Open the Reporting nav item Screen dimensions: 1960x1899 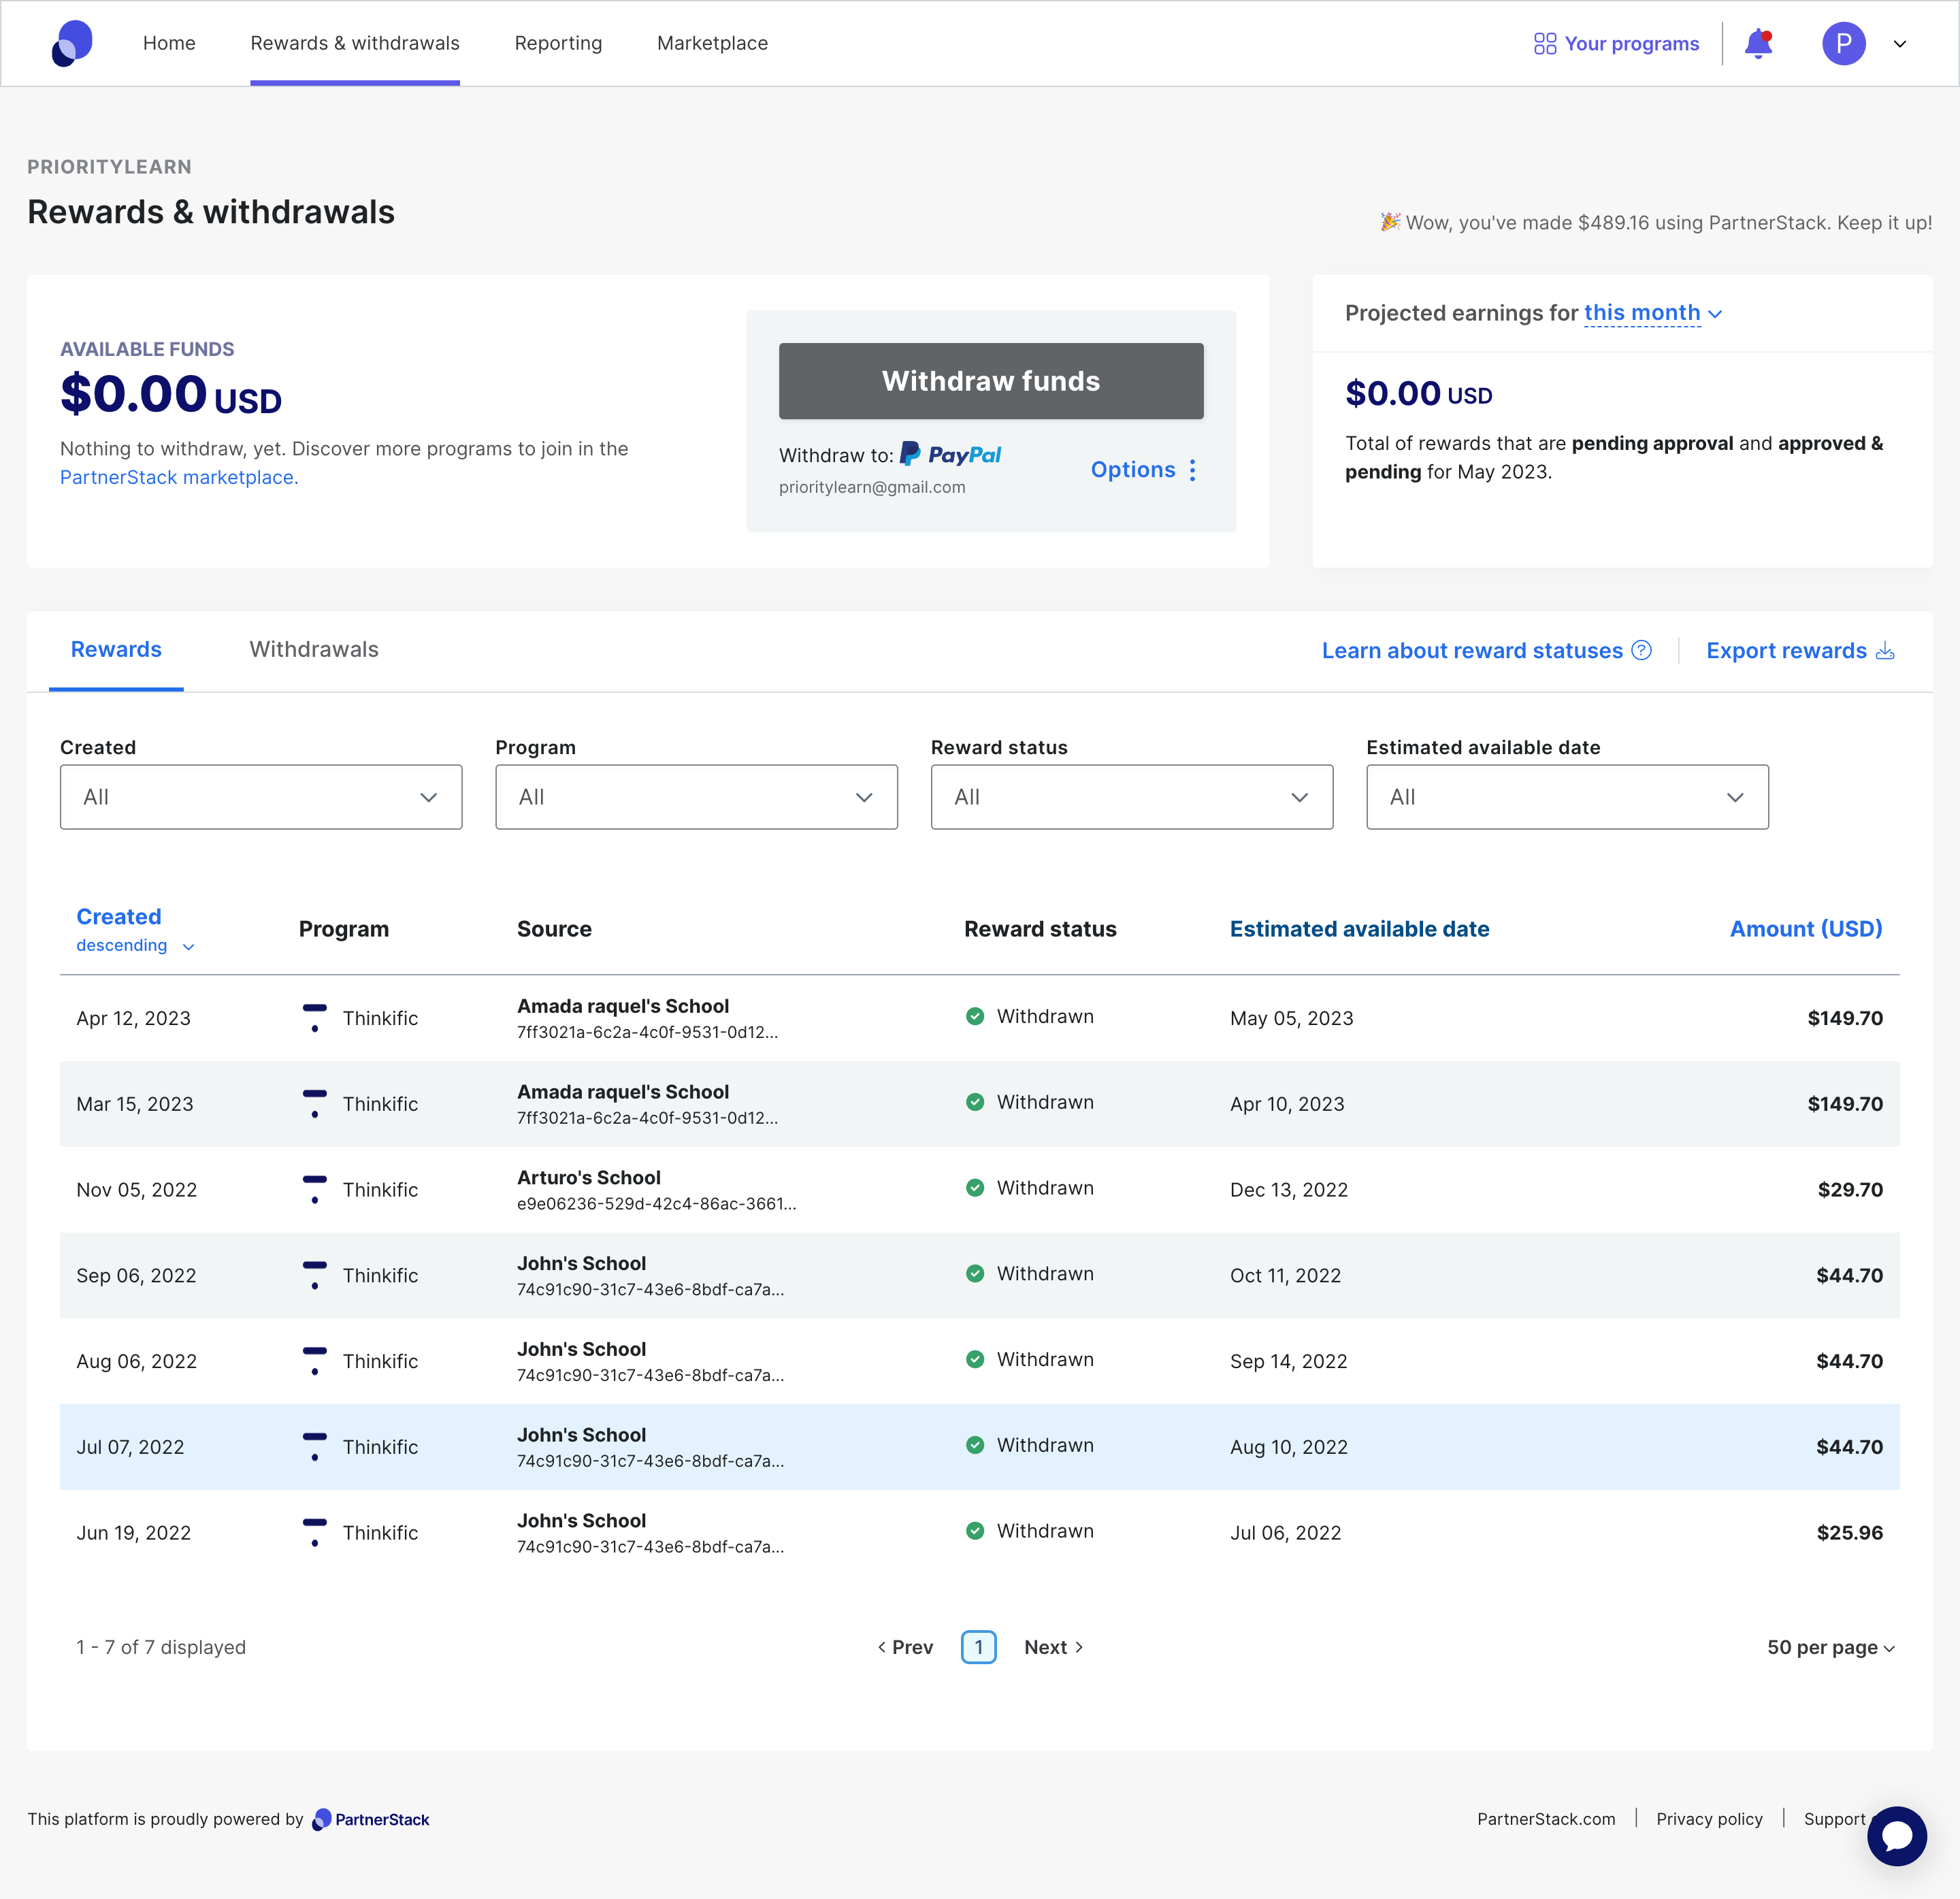[558, 43]
